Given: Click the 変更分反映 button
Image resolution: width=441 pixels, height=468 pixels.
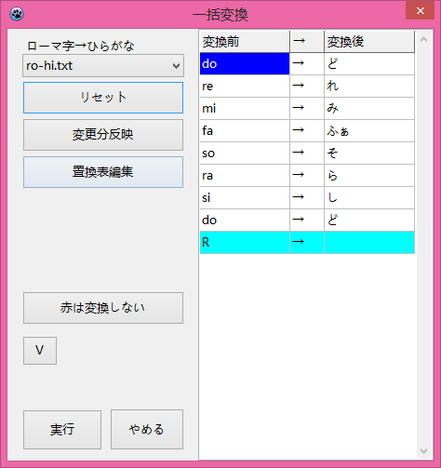Looking at the screenshot, I should 103,135.
